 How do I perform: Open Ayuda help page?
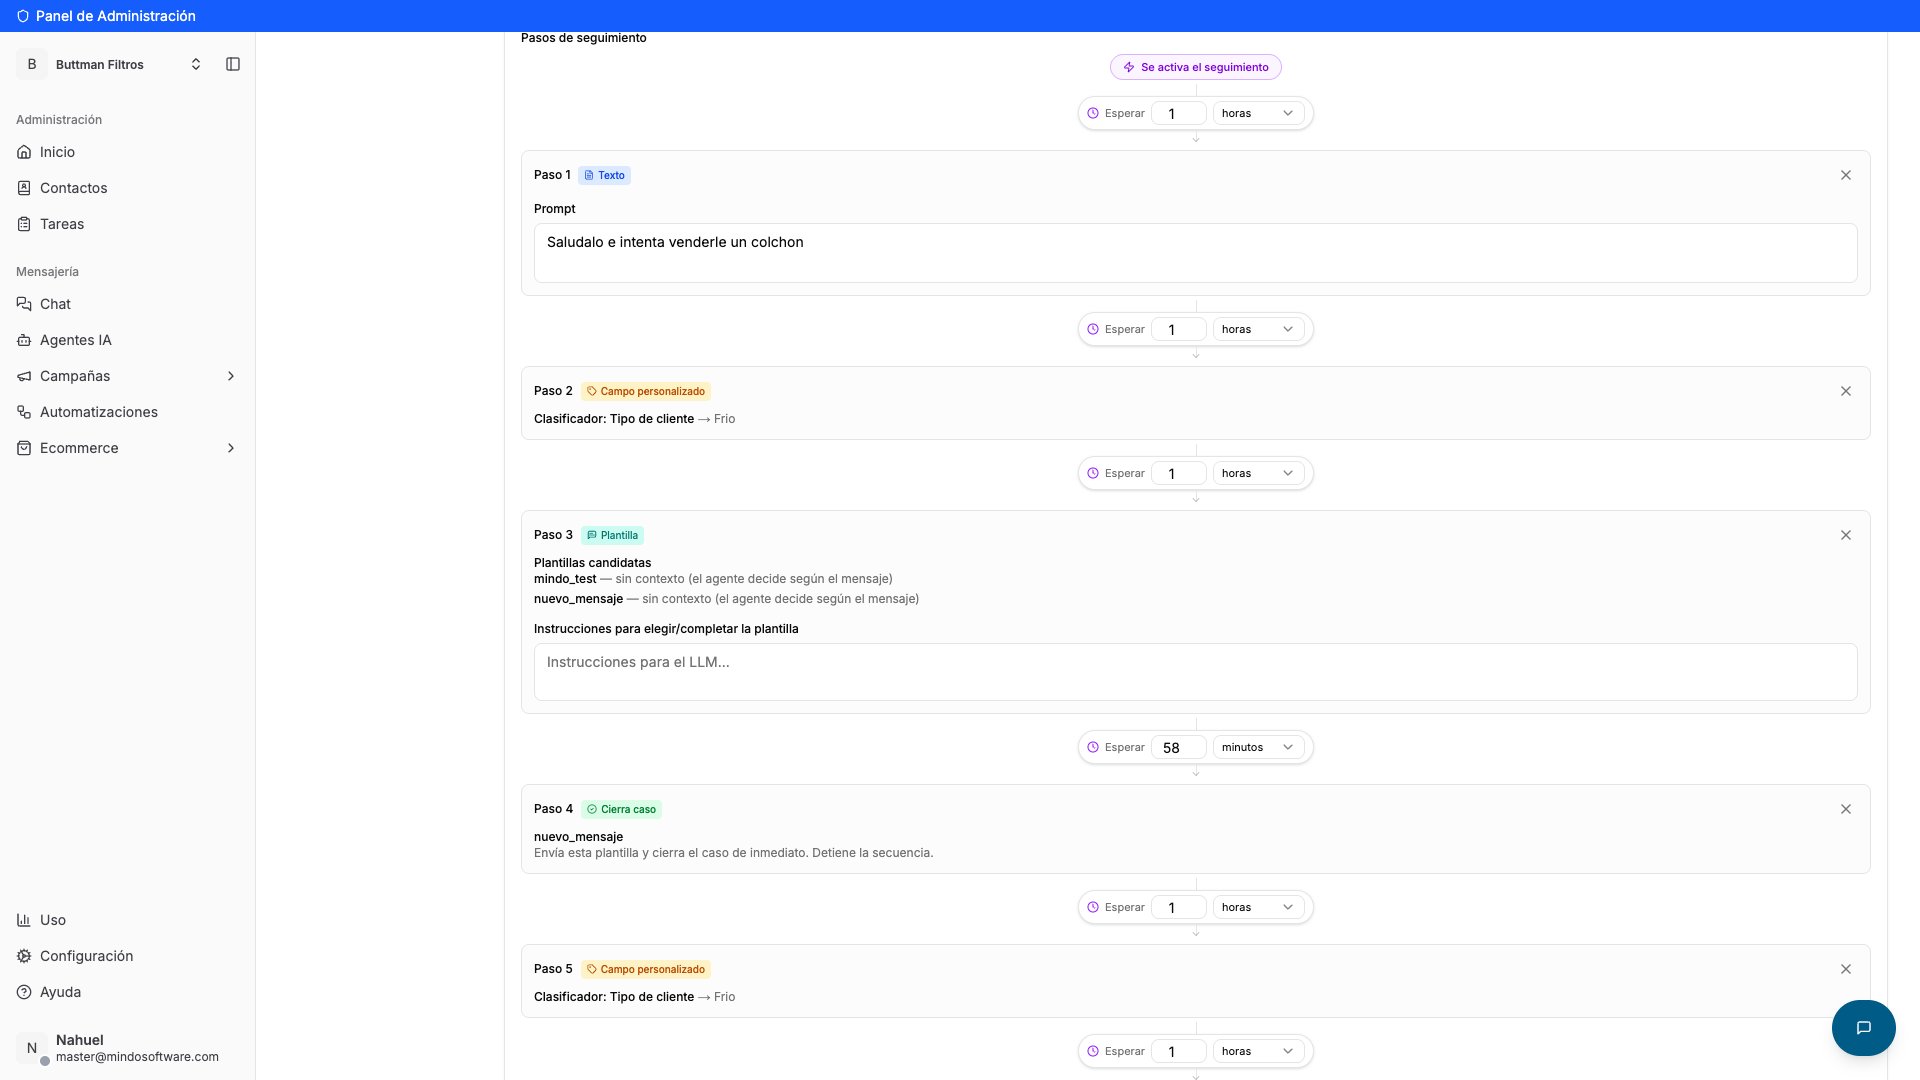tap(128, 992)
